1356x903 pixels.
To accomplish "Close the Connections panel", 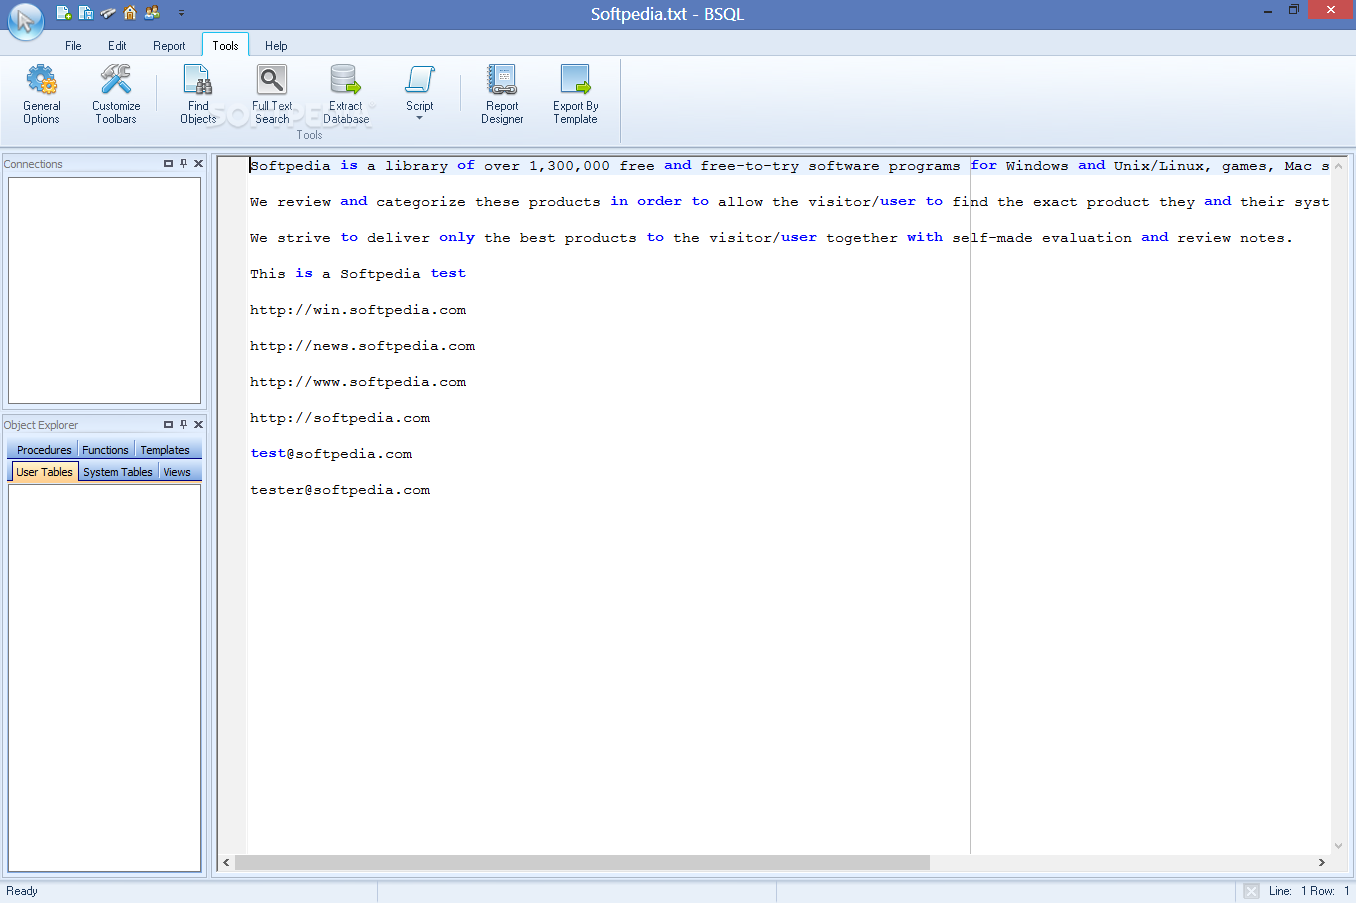I will (198, 163).
